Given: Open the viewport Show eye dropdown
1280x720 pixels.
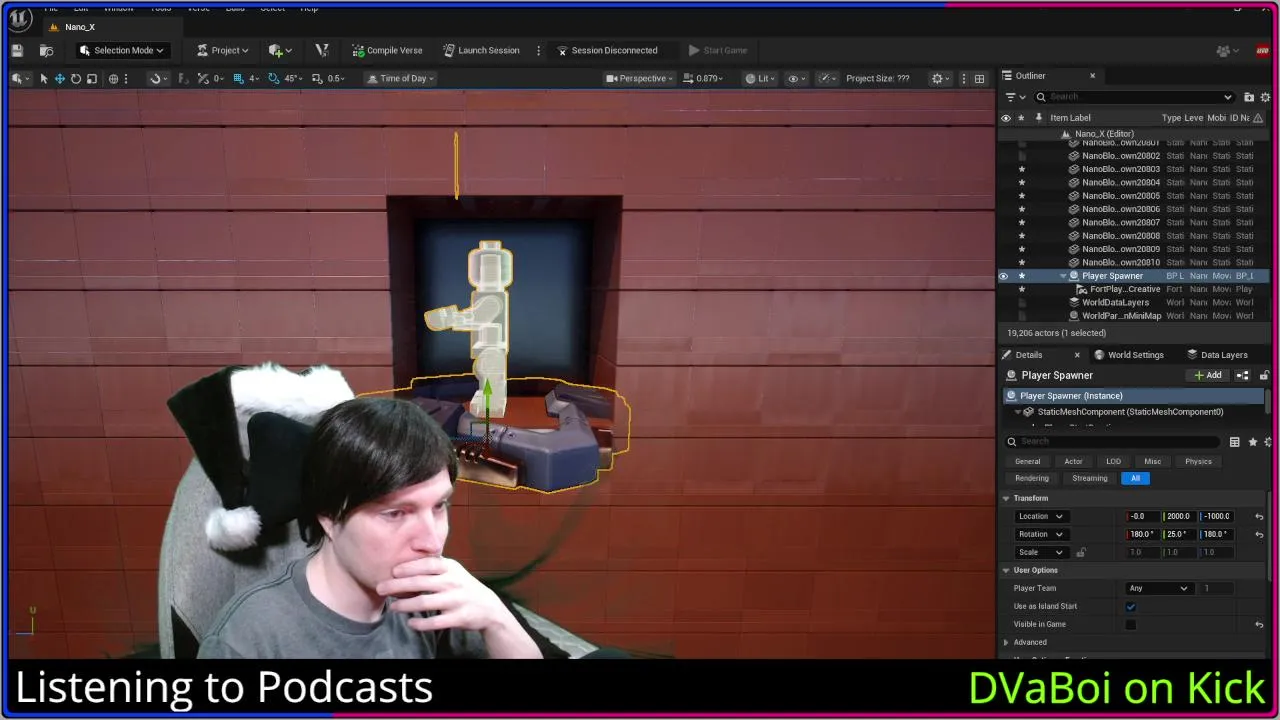Looking at the screenshot, I should pyautogui.click(x=797, y=78).
